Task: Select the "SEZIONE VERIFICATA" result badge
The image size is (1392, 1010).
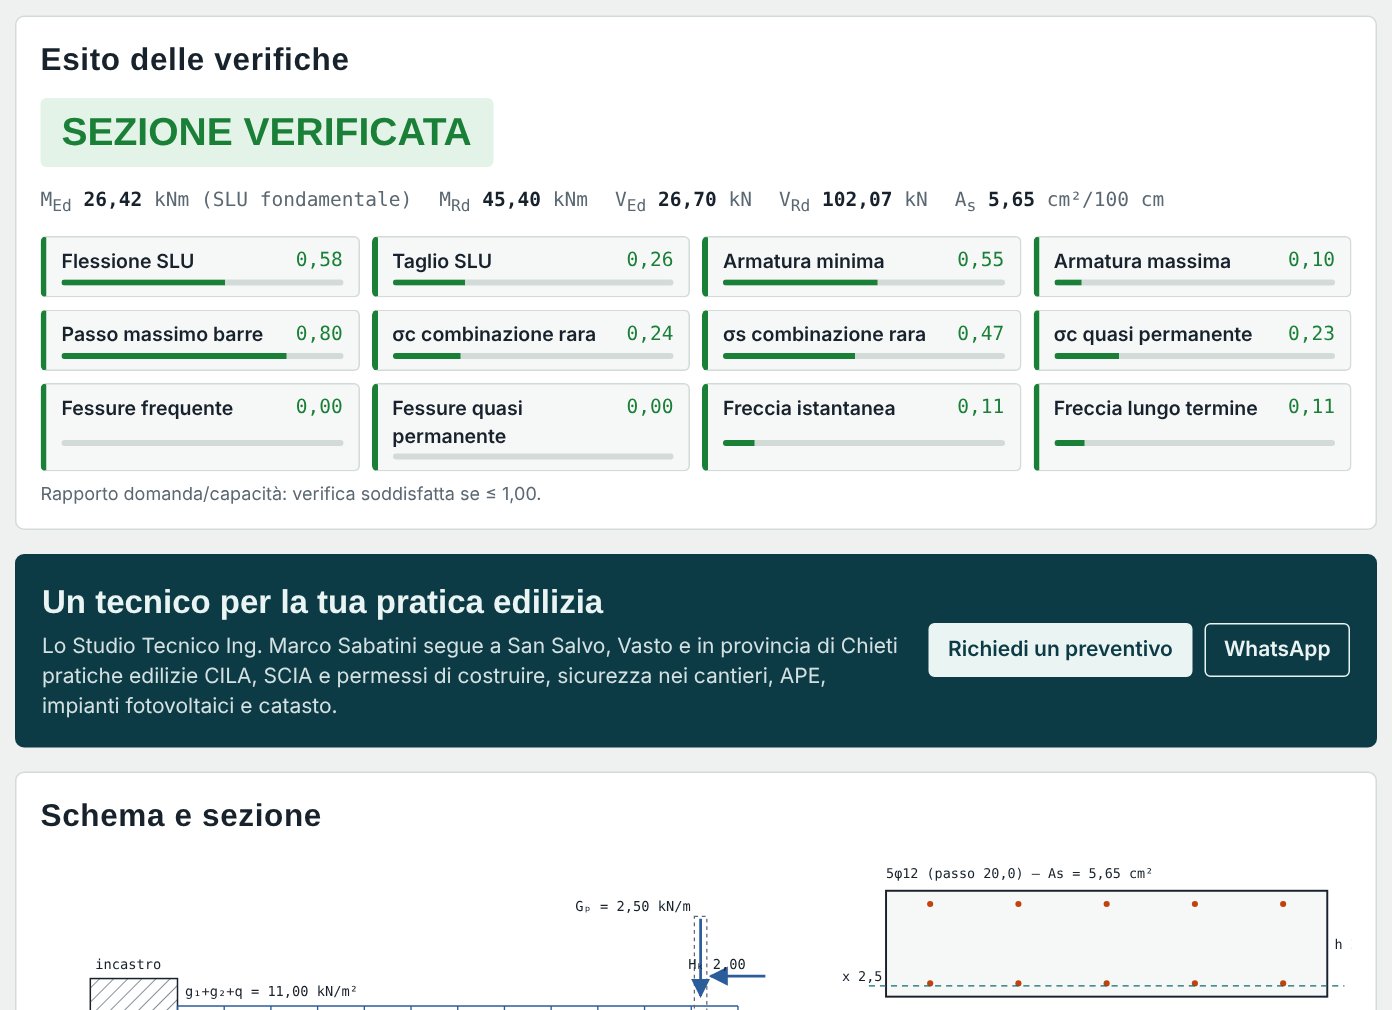Action: (267, 132)
